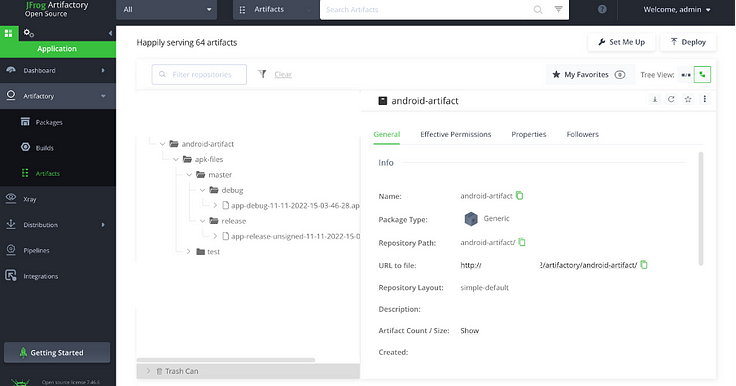736x386 pixels.
Task: Switch to the Followers tab
Action: click(583, 134)
